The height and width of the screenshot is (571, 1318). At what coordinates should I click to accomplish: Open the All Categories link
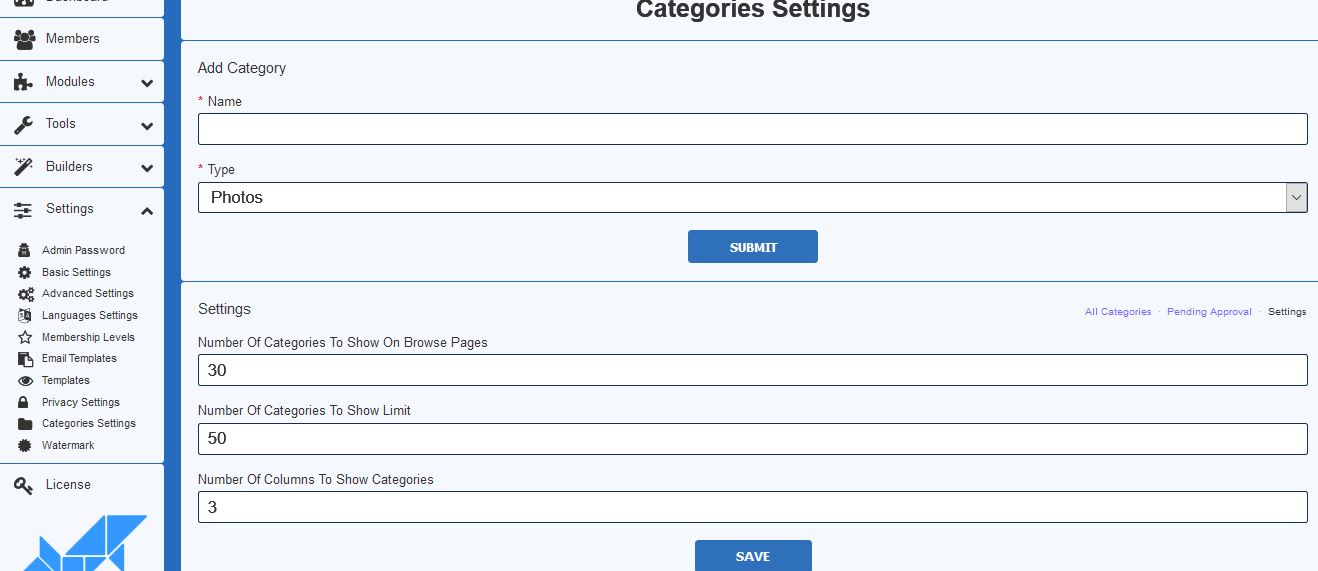pyautogui.click(x=1118, y=312)
